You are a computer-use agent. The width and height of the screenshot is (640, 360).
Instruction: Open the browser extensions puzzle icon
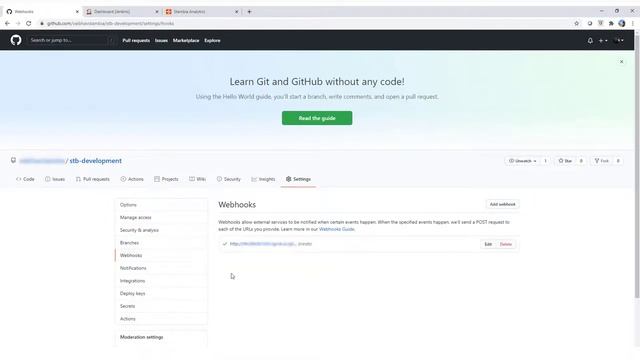tap(611, 23)
